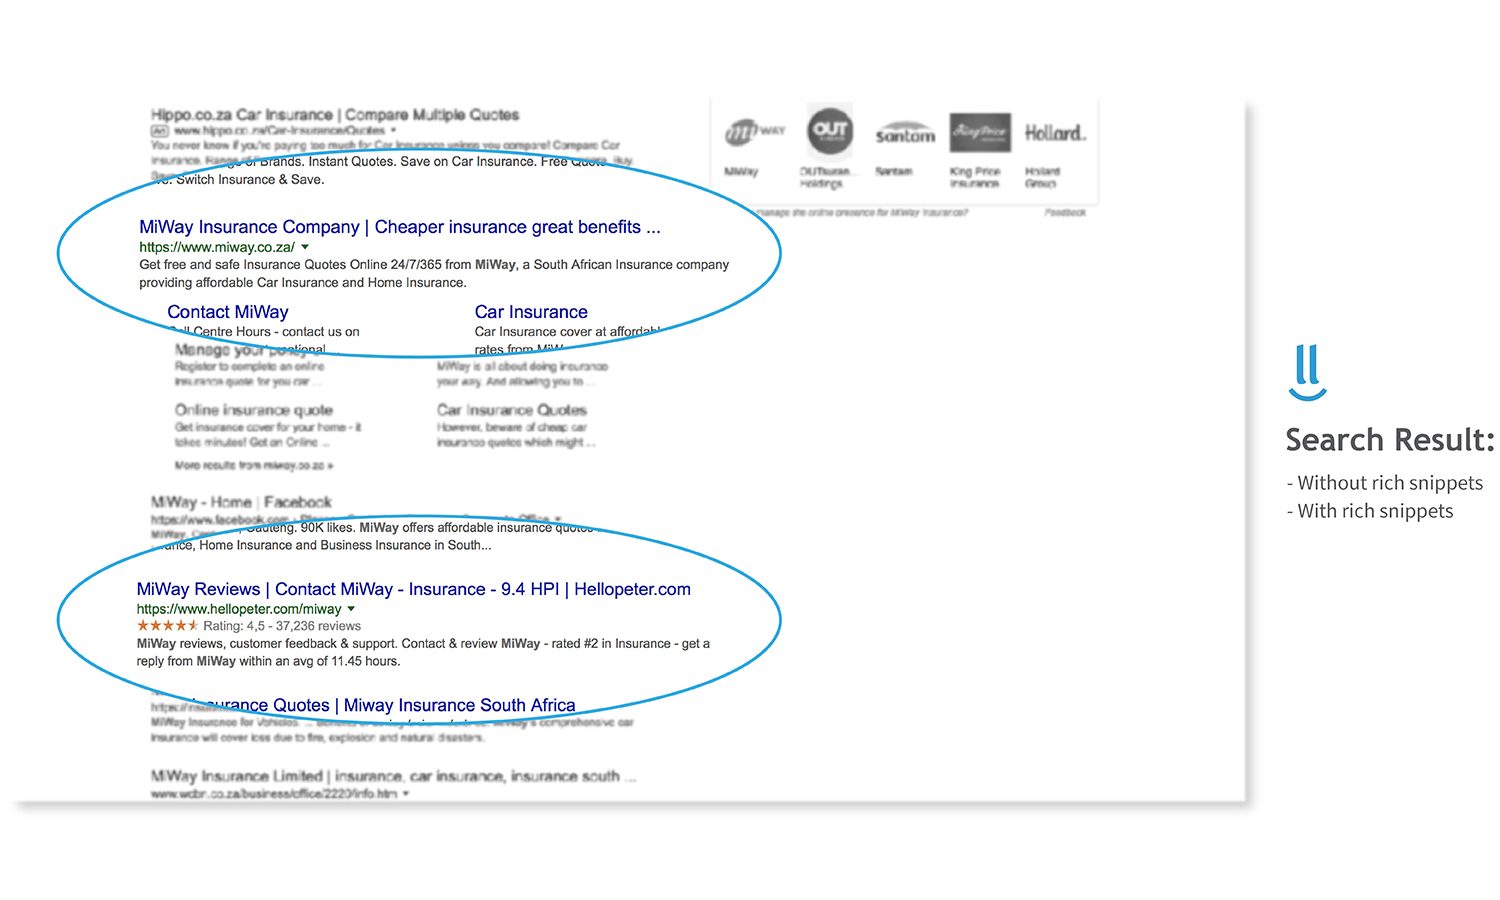Select '- With rich snippets' text
Viewport: 1500px width, 900px height.
[1370, 511]
